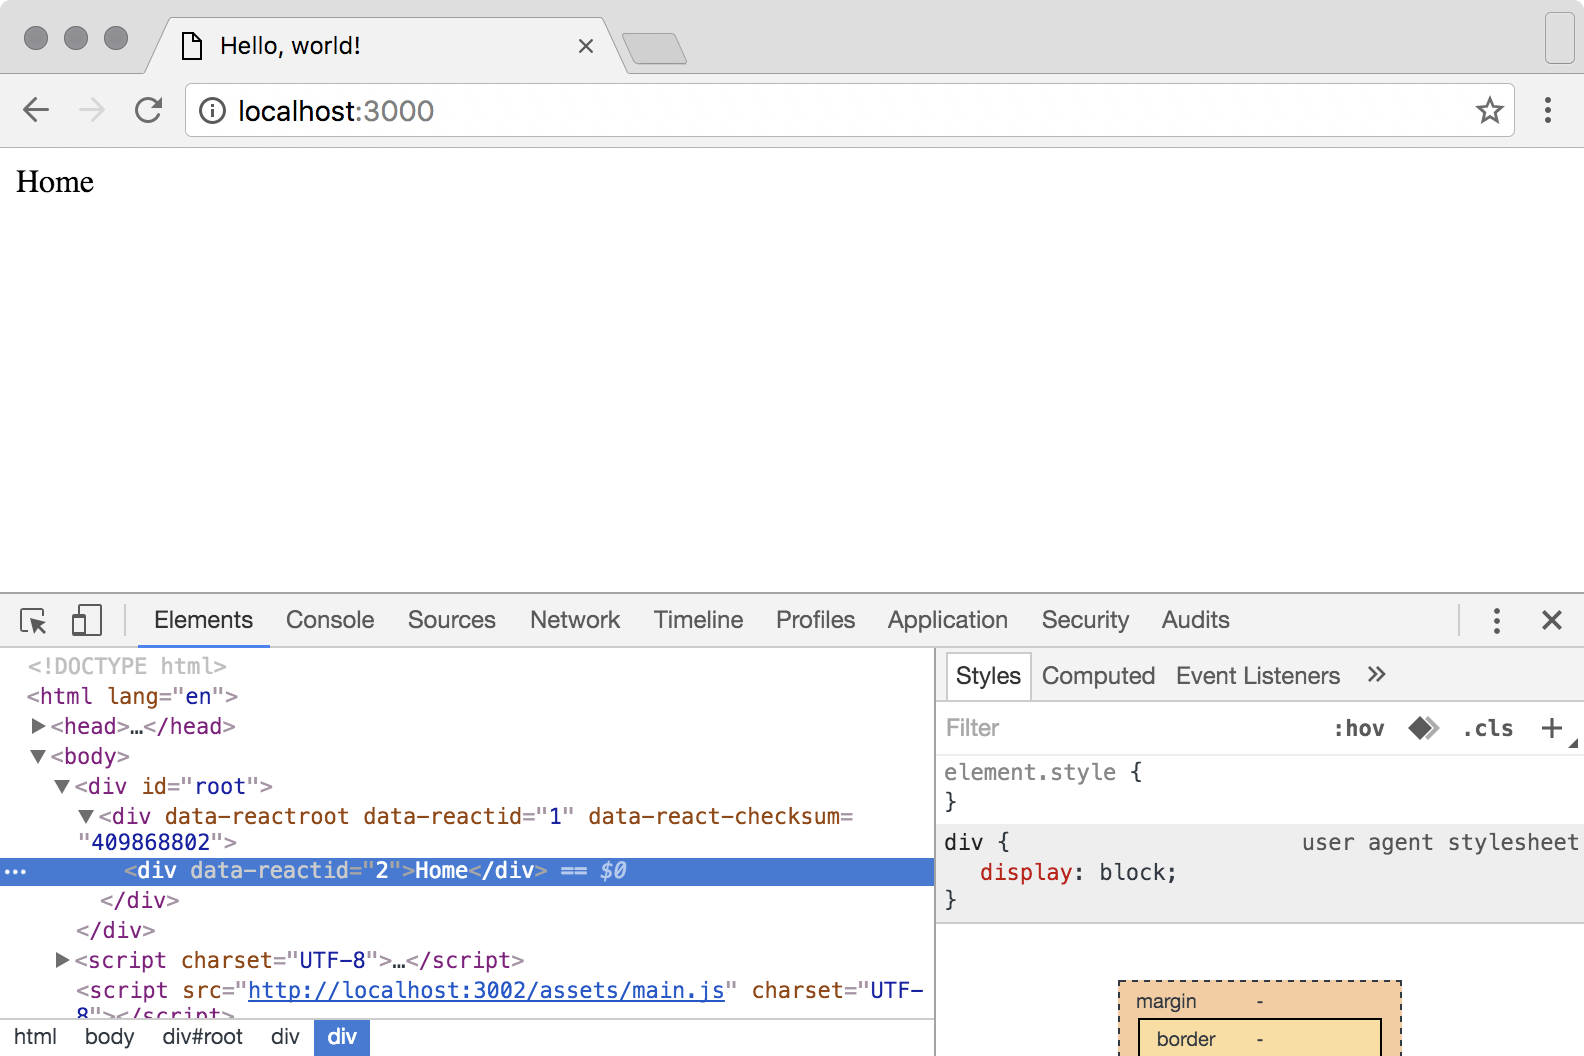
Task: Edit the display: block property value
Action: [1132, 872]
